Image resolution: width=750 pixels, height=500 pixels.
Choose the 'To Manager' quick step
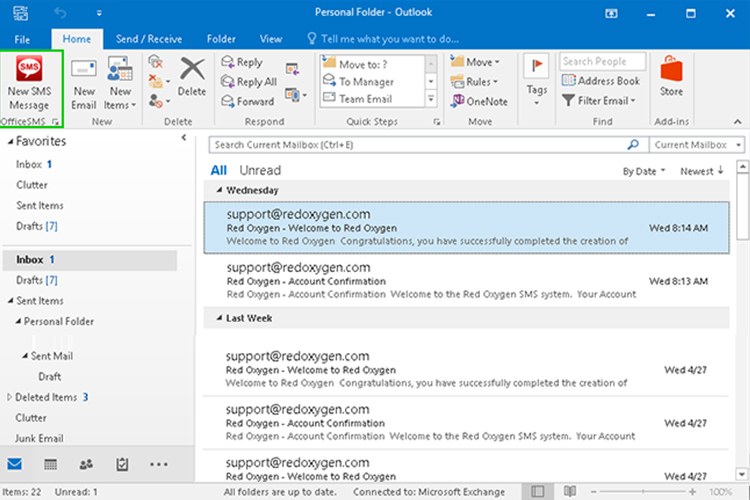(372, 81)
